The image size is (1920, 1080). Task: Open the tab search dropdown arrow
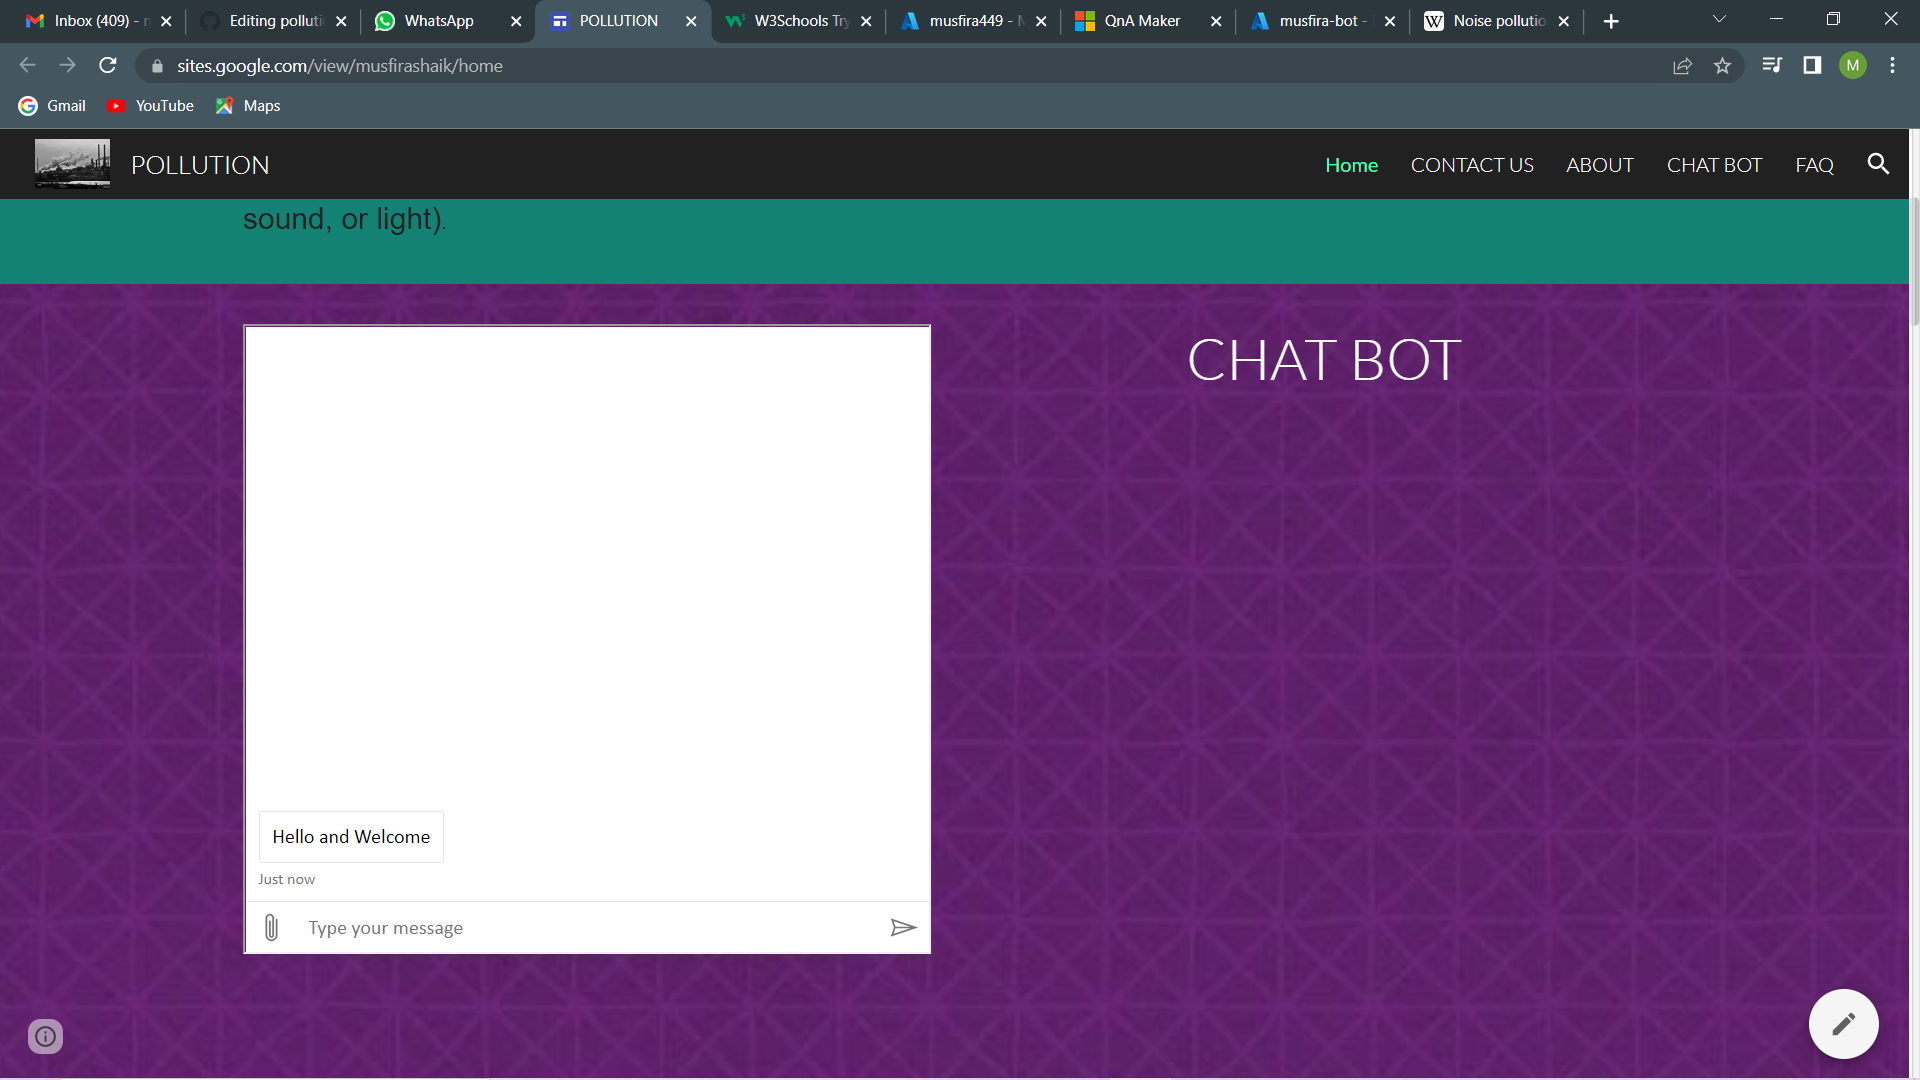(x=1718, y=19)
